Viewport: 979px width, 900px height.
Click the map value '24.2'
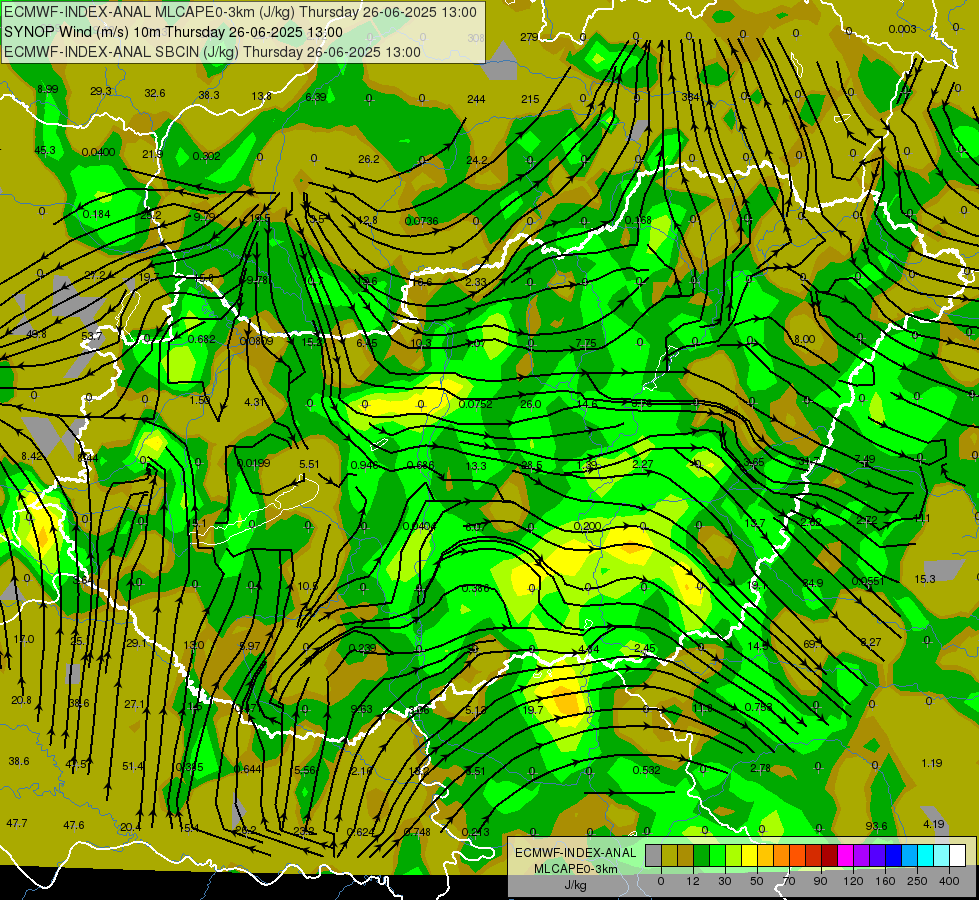click(x=477, y=160)
